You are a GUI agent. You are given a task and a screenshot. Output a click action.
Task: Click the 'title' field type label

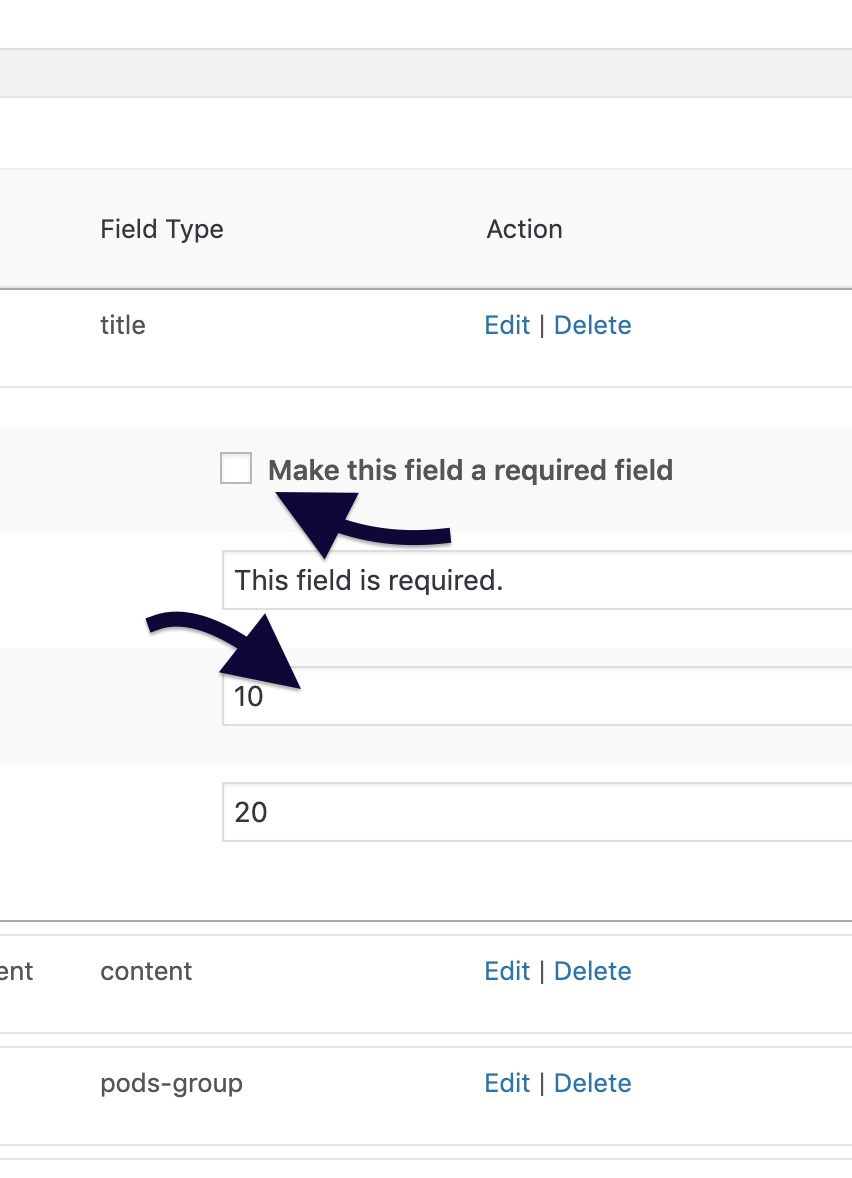pos(122,325)
